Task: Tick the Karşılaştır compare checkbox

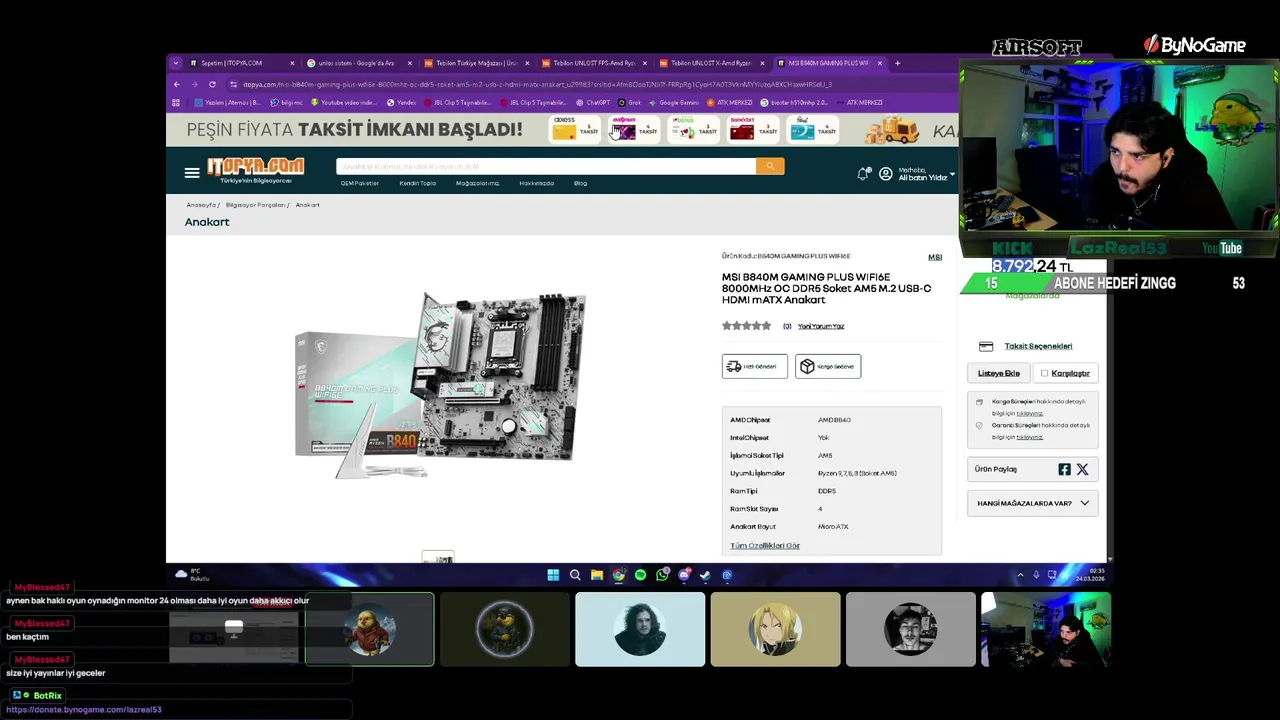Action: (1044, 373)
